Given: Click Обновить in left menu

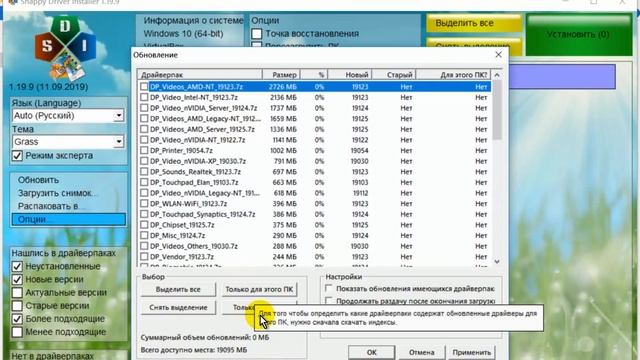Looking at the screenshot, I should point(38,180).
